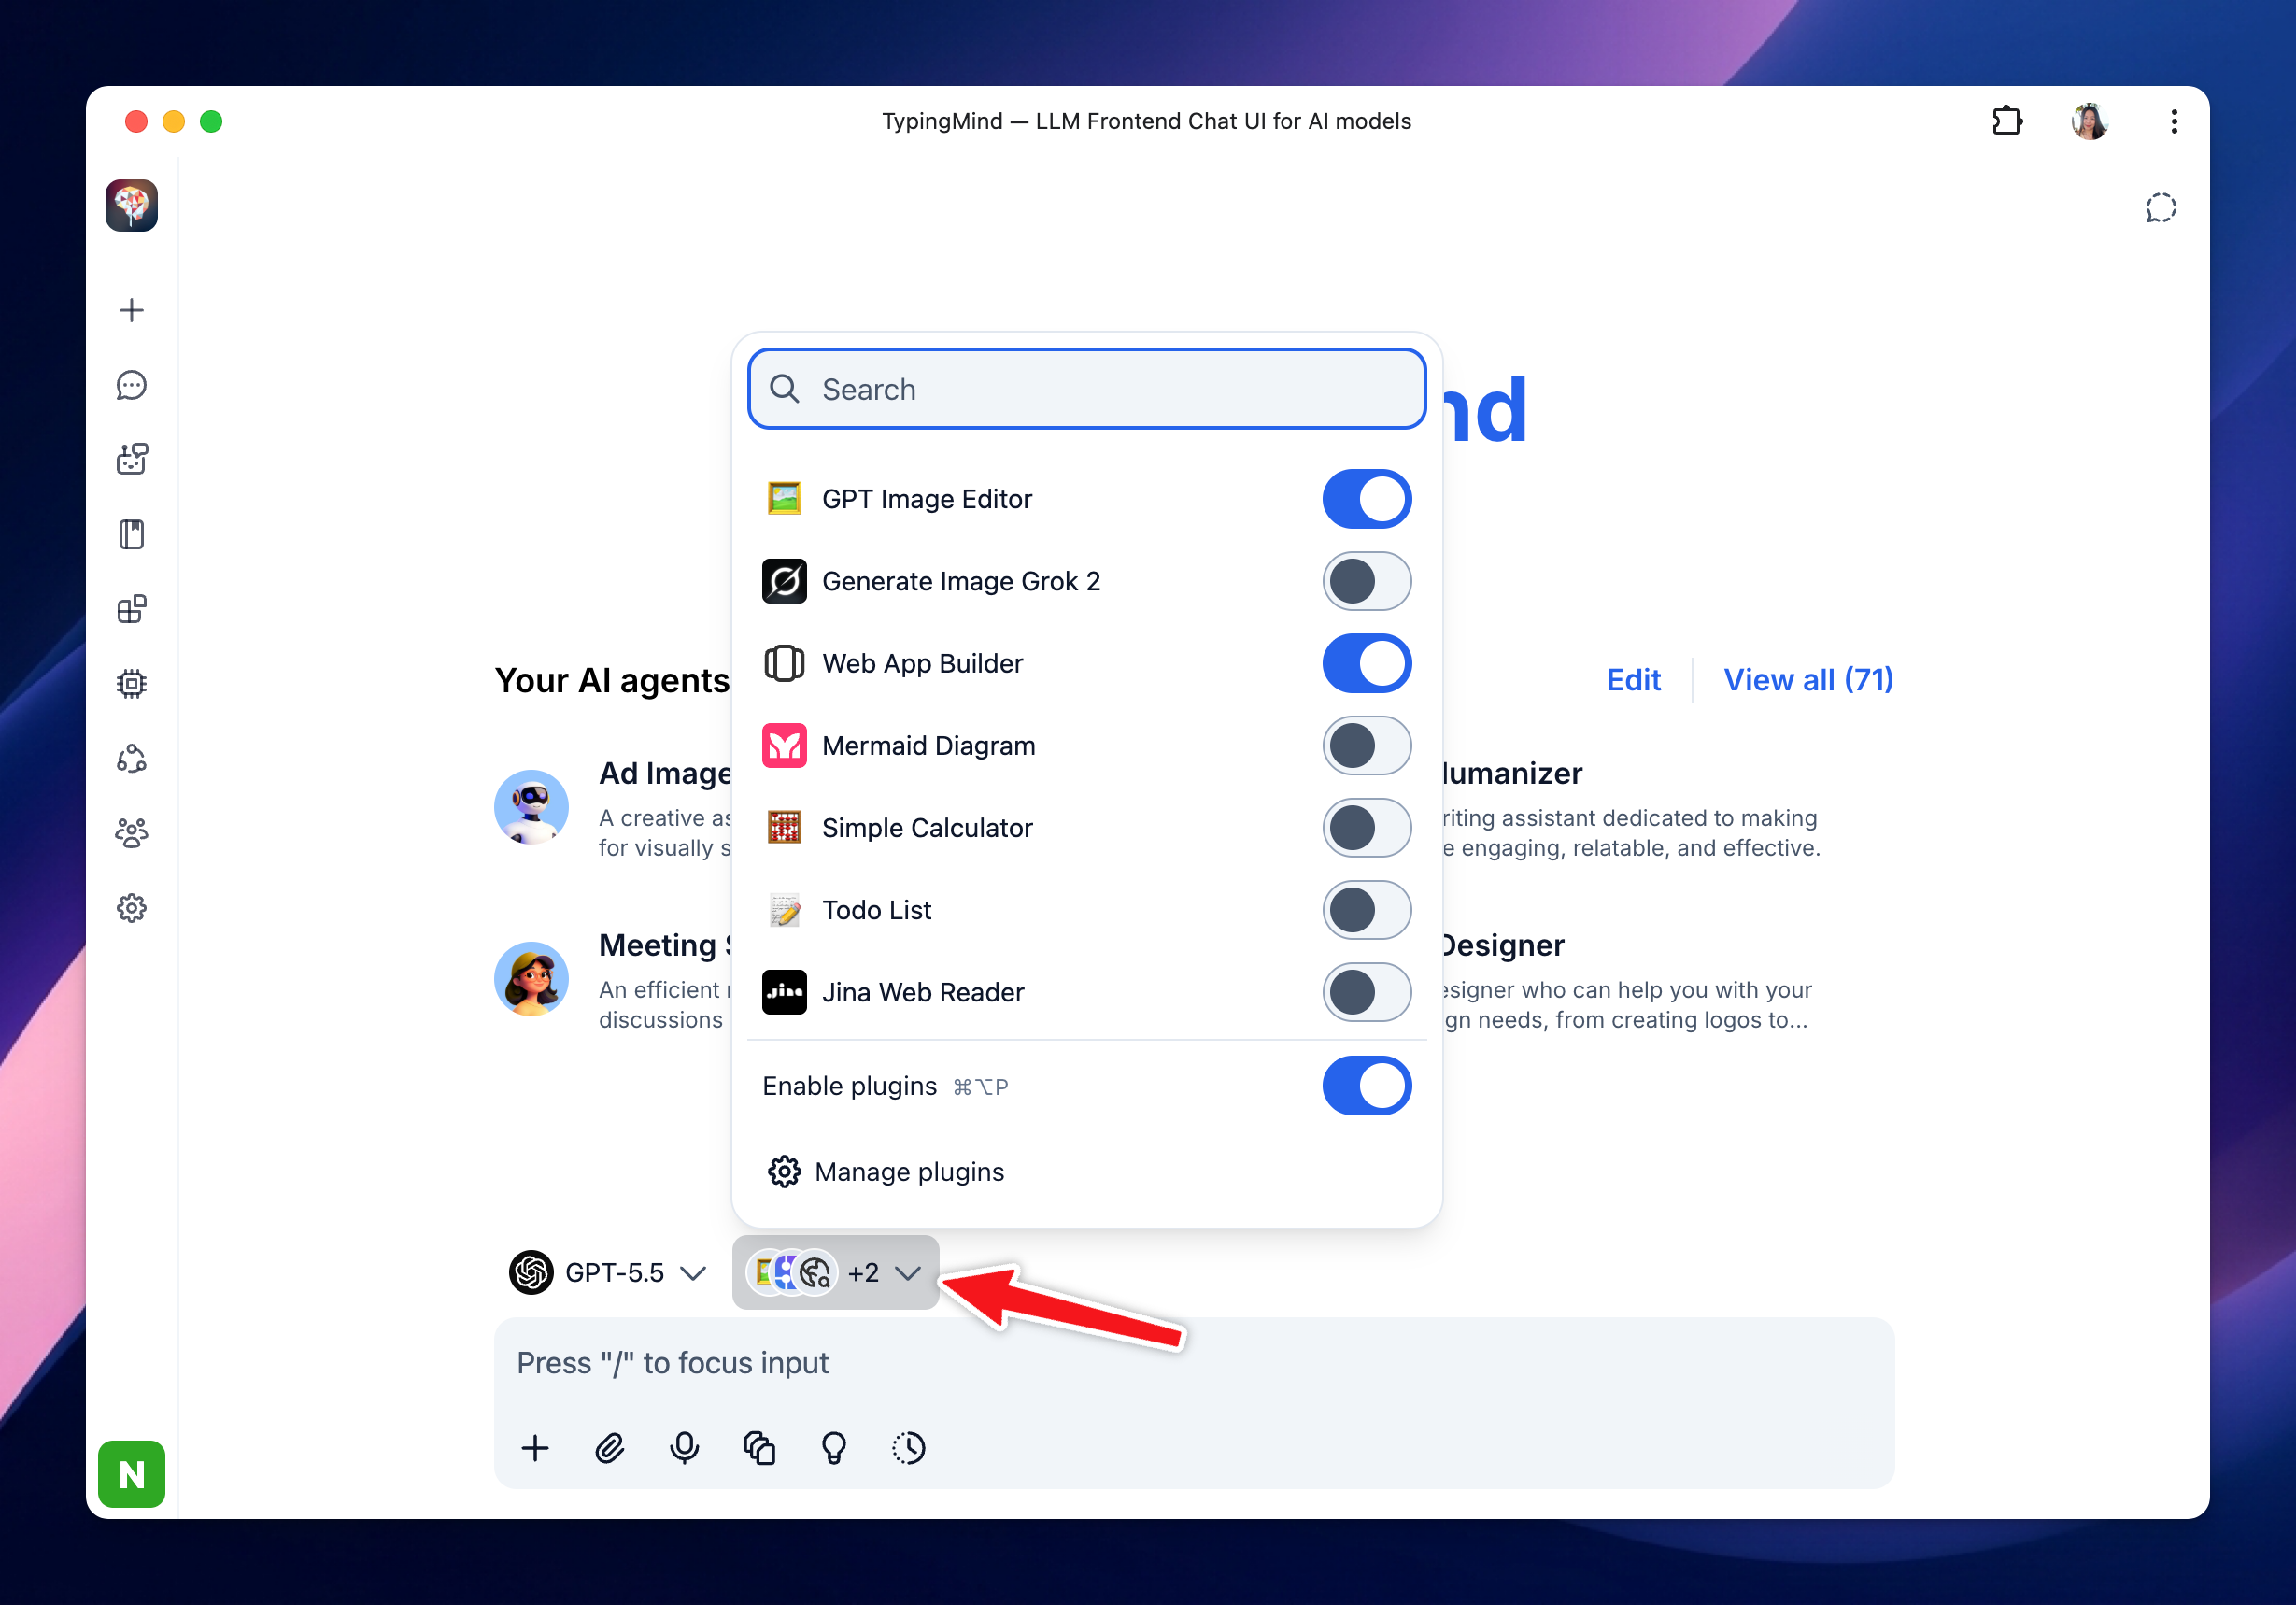
Task: Click the Manage plugins gear icon
Action: tap(785, 1171)
